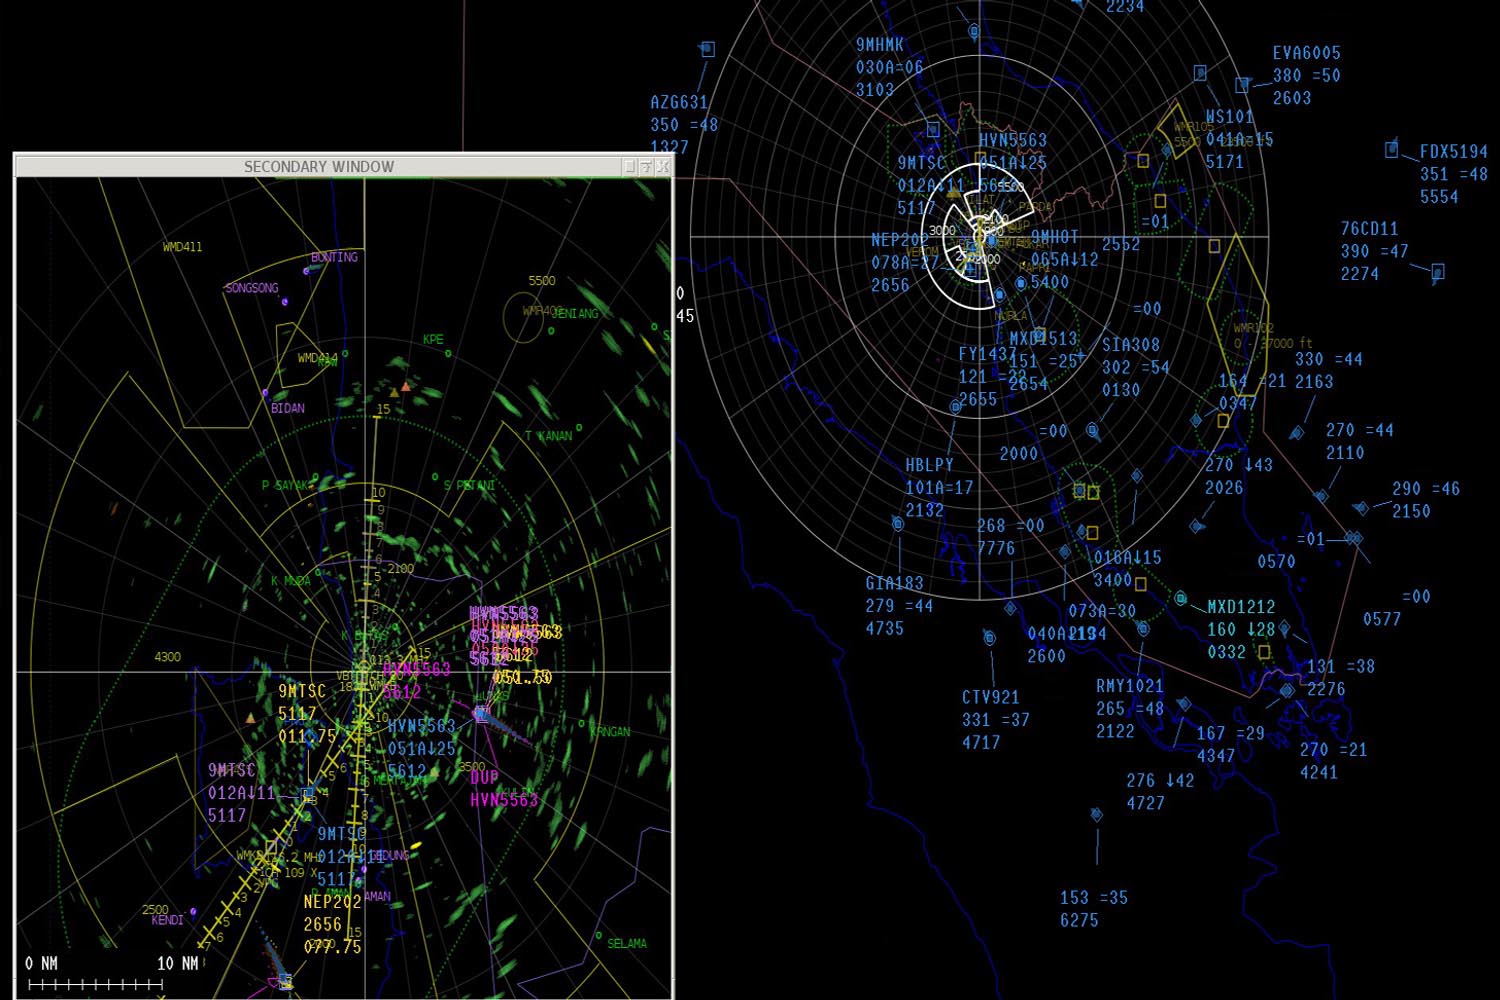Click squawk code 0332 under MXD1212
The height and width of the screenshot is (1000, 1500).
(x=1226, y=652)
